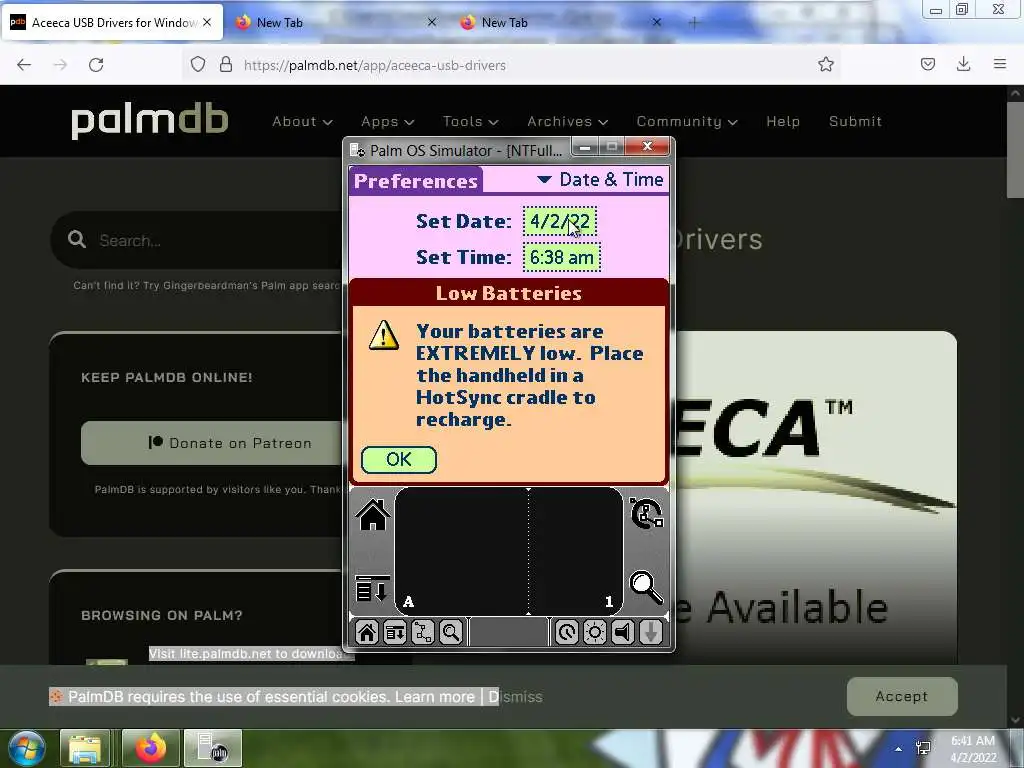Screen dimensions: 1024x768
Task: Expand the Apps menu
Action: [x=387, y=121]
